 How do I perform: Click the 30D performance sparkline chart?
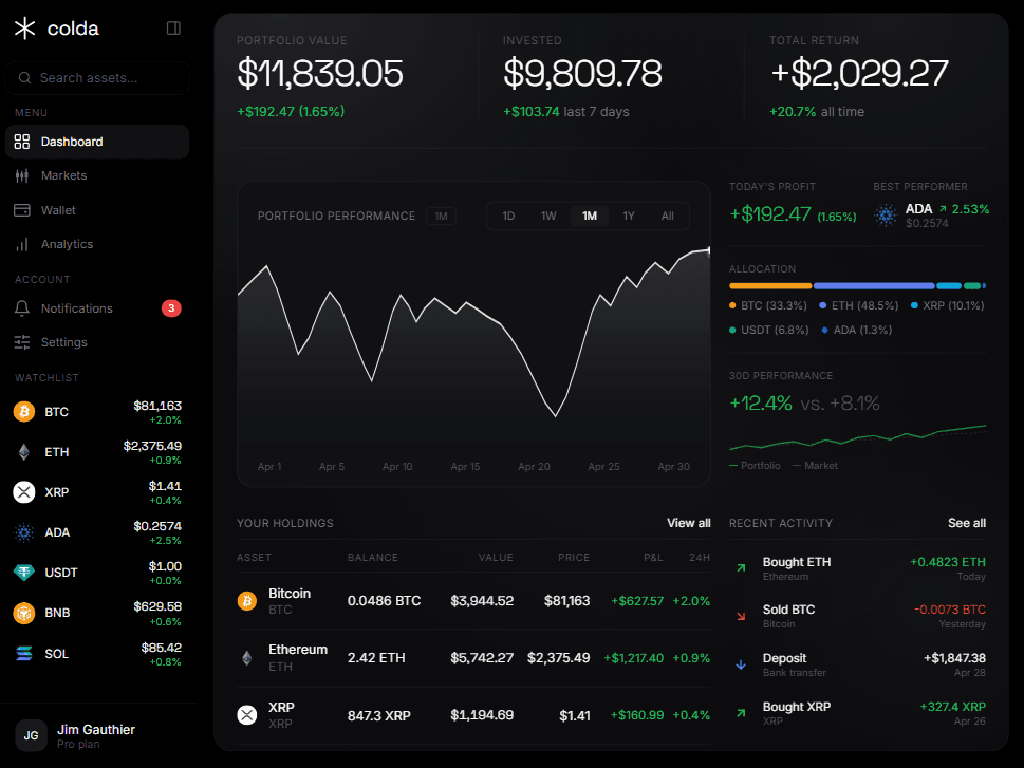[857, 438]
